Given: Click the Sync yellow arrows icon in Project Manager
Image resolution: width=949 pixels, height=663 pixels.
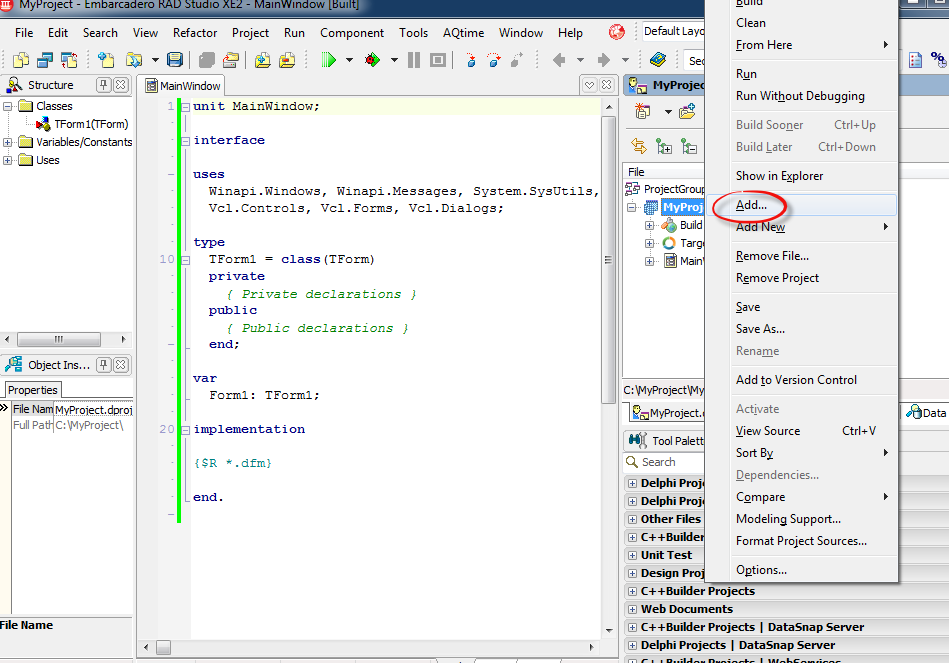Looking at the screenshot, I should point(639,146).
